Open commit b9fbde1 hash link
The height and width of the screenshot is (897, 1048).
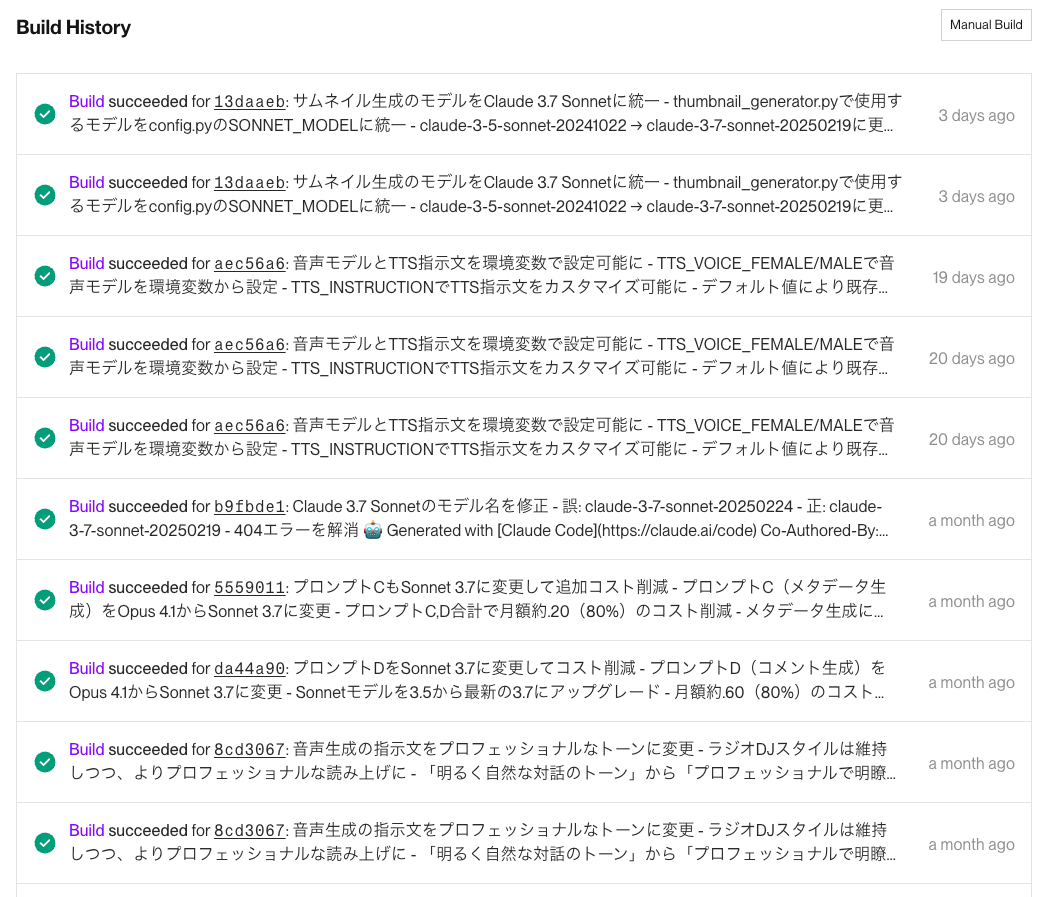click(x=249, y=507)
